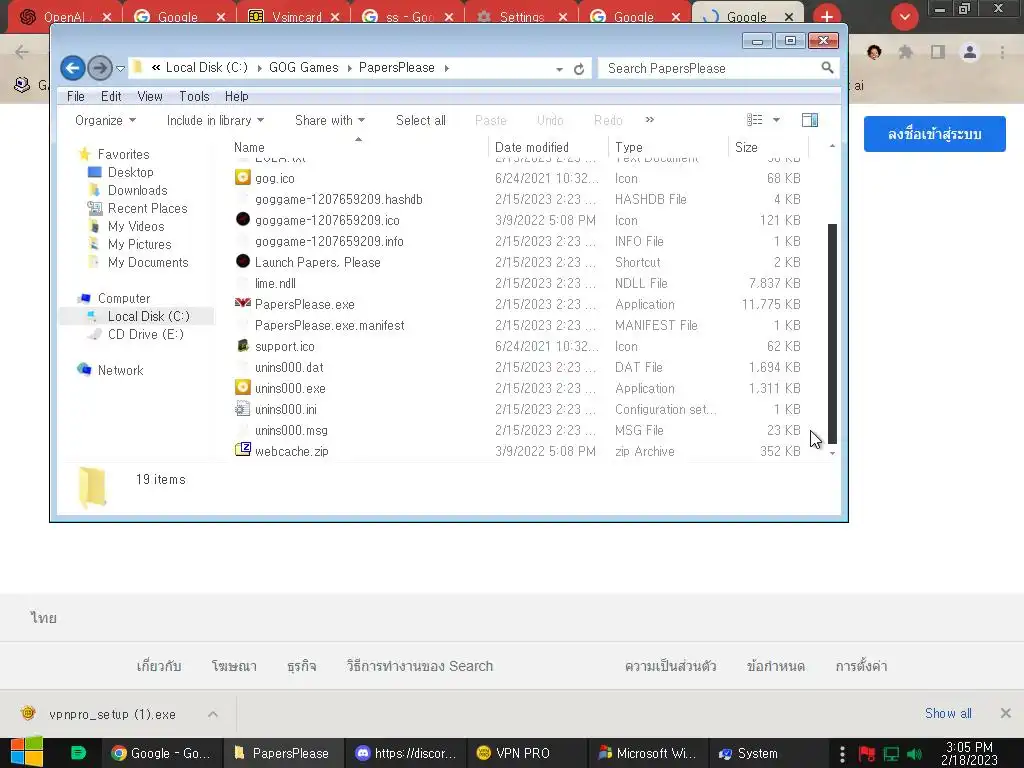Image resolution: width=1024 pixels, height=768 pixels.
Task: Open the Organize dropdown
Action: point(106,120)
